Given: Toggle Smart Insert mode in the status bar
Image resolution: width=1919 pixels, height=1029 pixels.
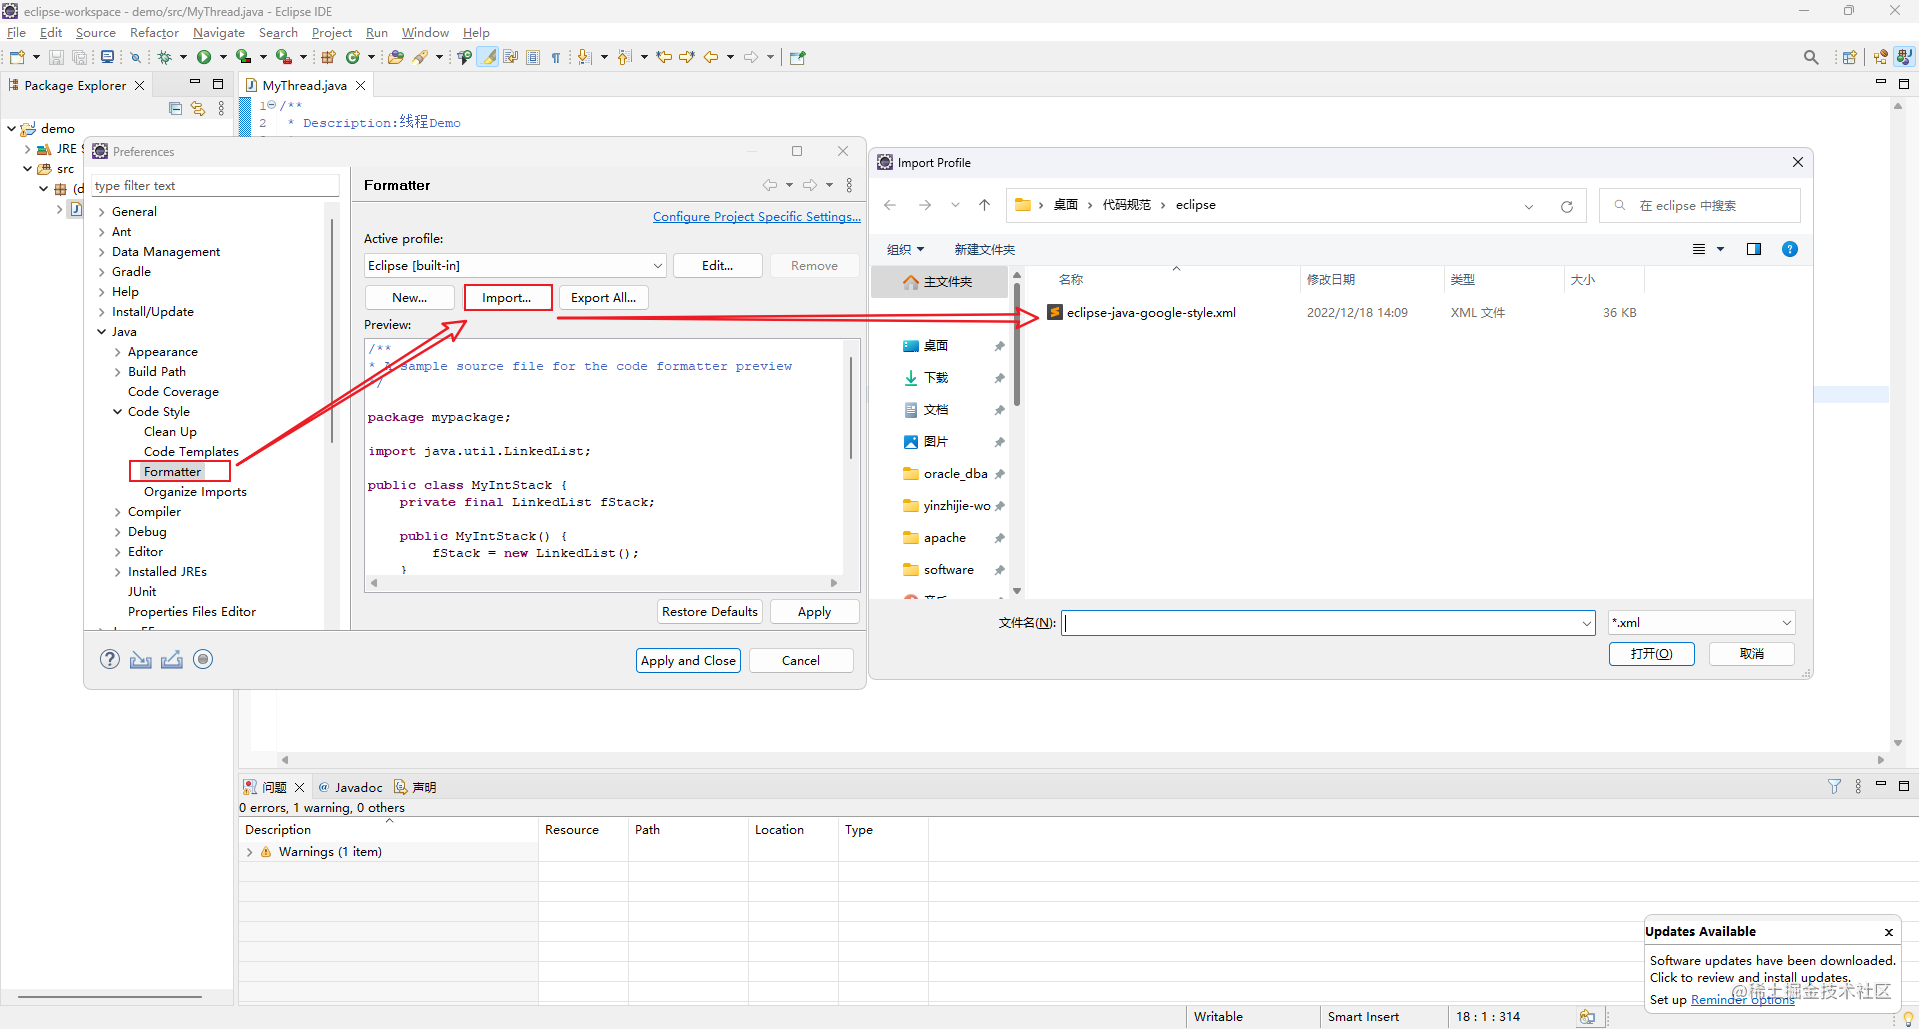Looking at the screenshot, I should pos(1363,1016).
